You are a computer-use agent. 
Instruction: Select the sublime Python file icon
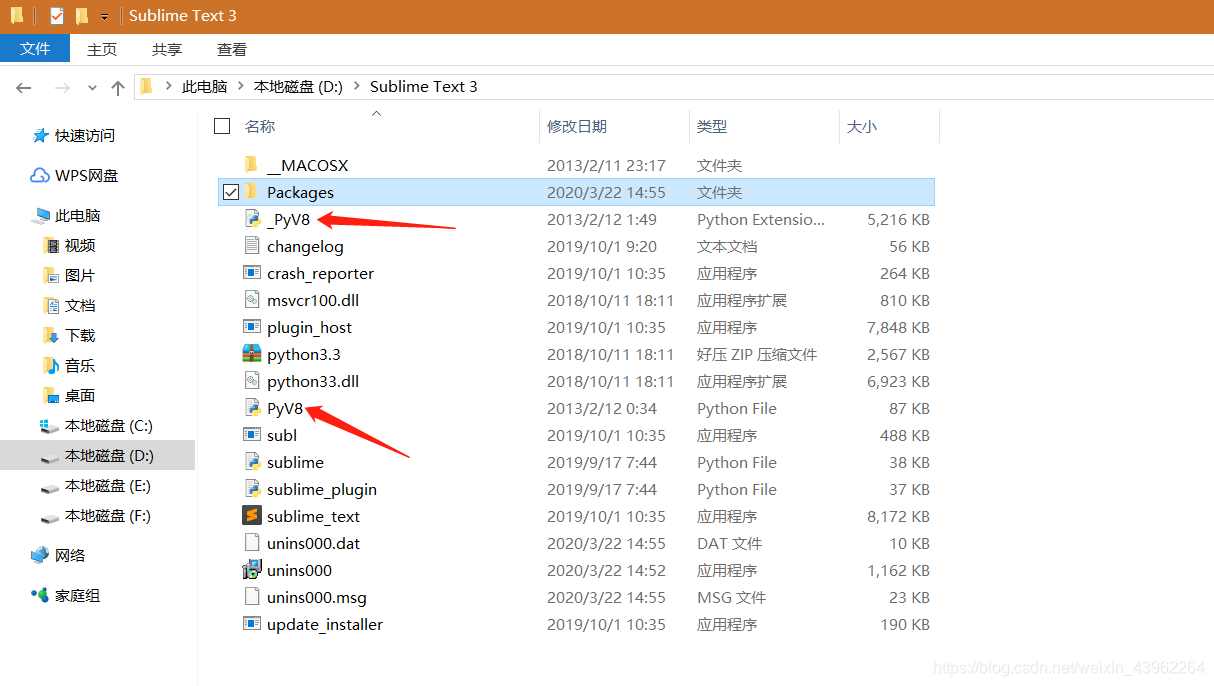[251, 462]
